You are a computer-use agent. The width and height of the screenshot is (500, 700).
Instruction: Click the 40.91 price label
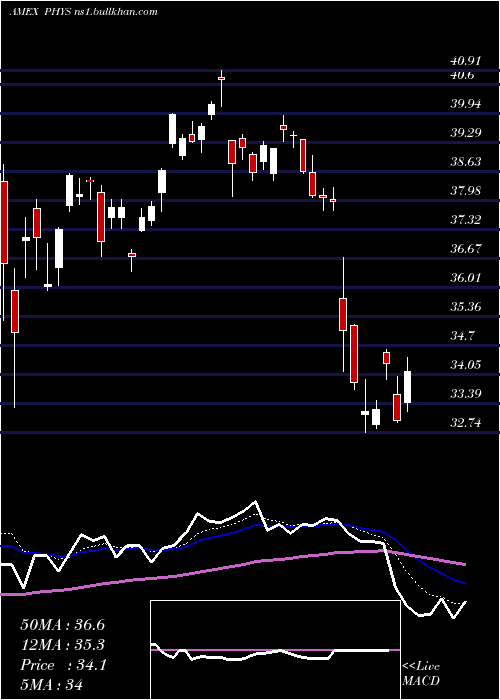pyautogui.click(x=466, y=60)
